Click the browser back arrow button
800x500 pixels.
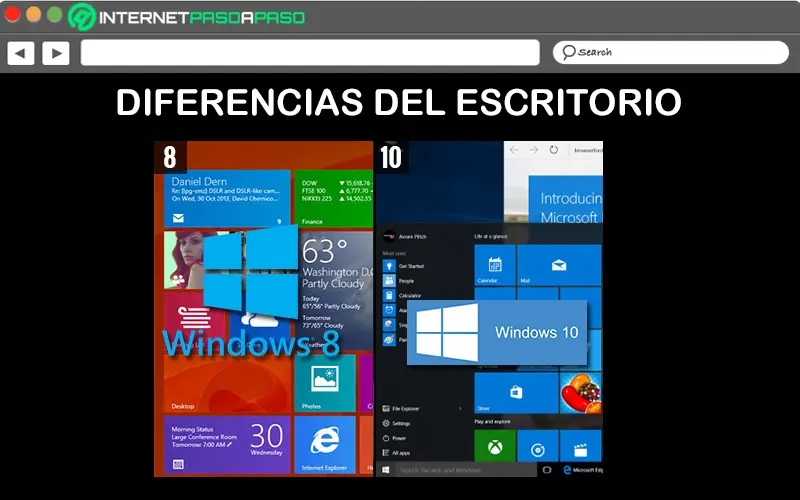point(20,53)
